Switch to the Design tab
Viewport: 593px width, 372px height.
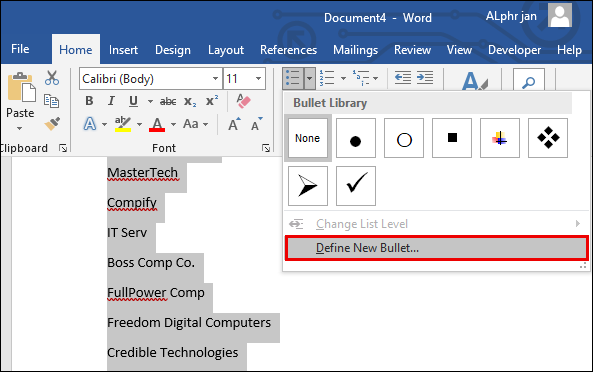173,50
